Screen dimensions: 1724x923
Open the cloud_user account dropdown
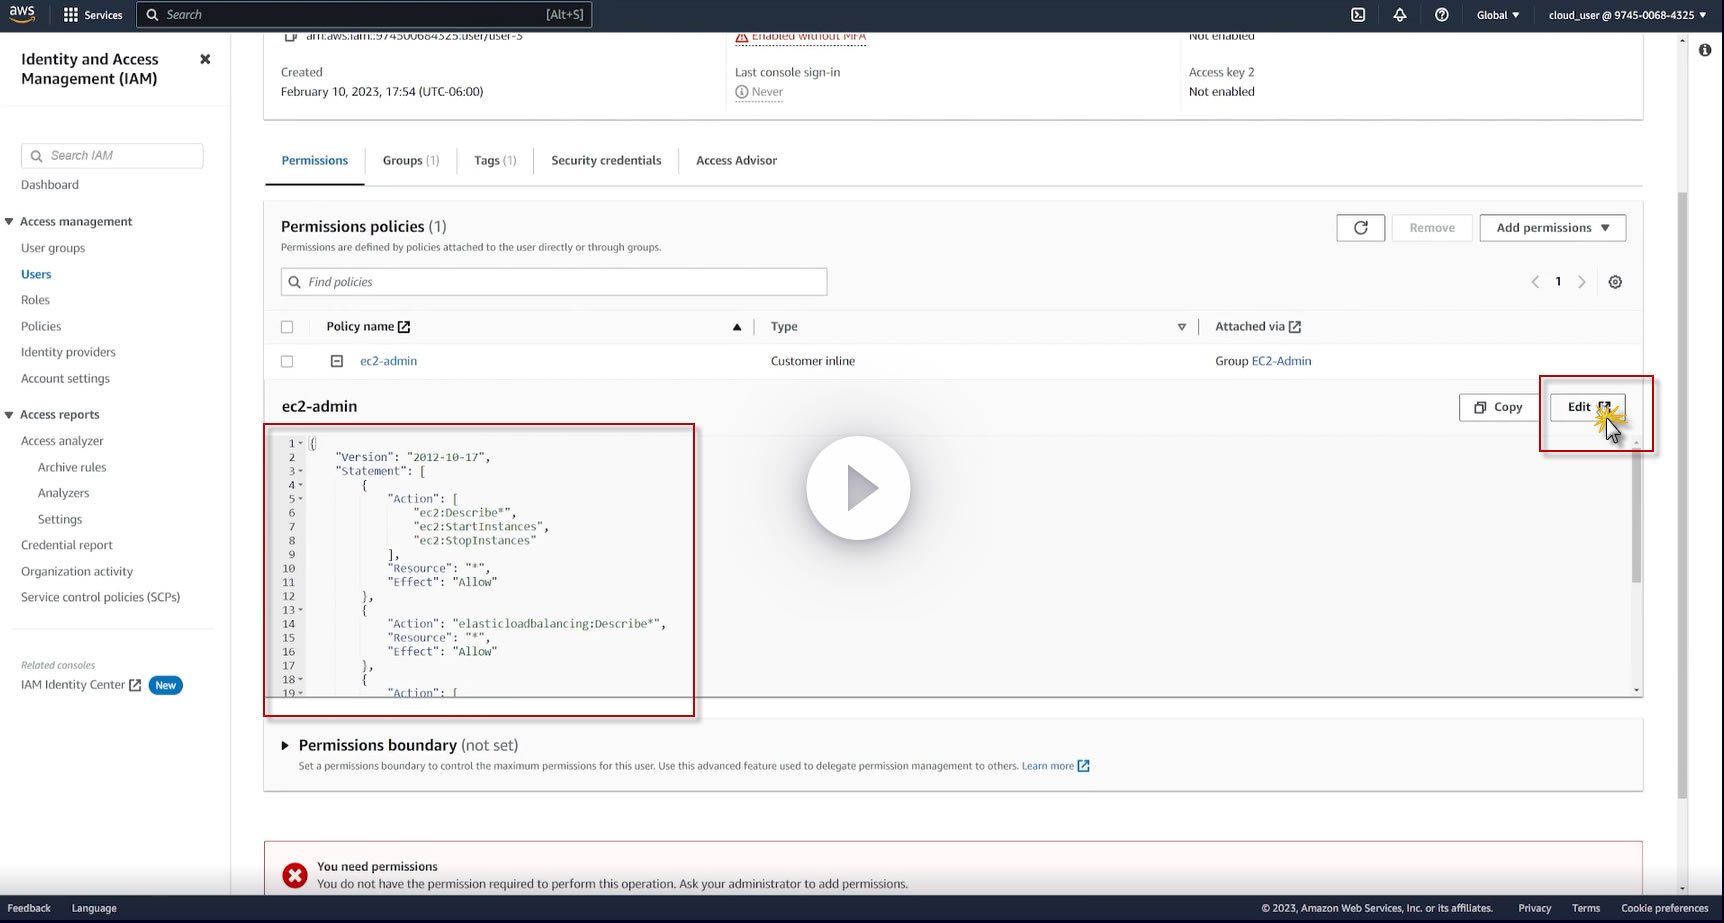[x=1627, y=15]
